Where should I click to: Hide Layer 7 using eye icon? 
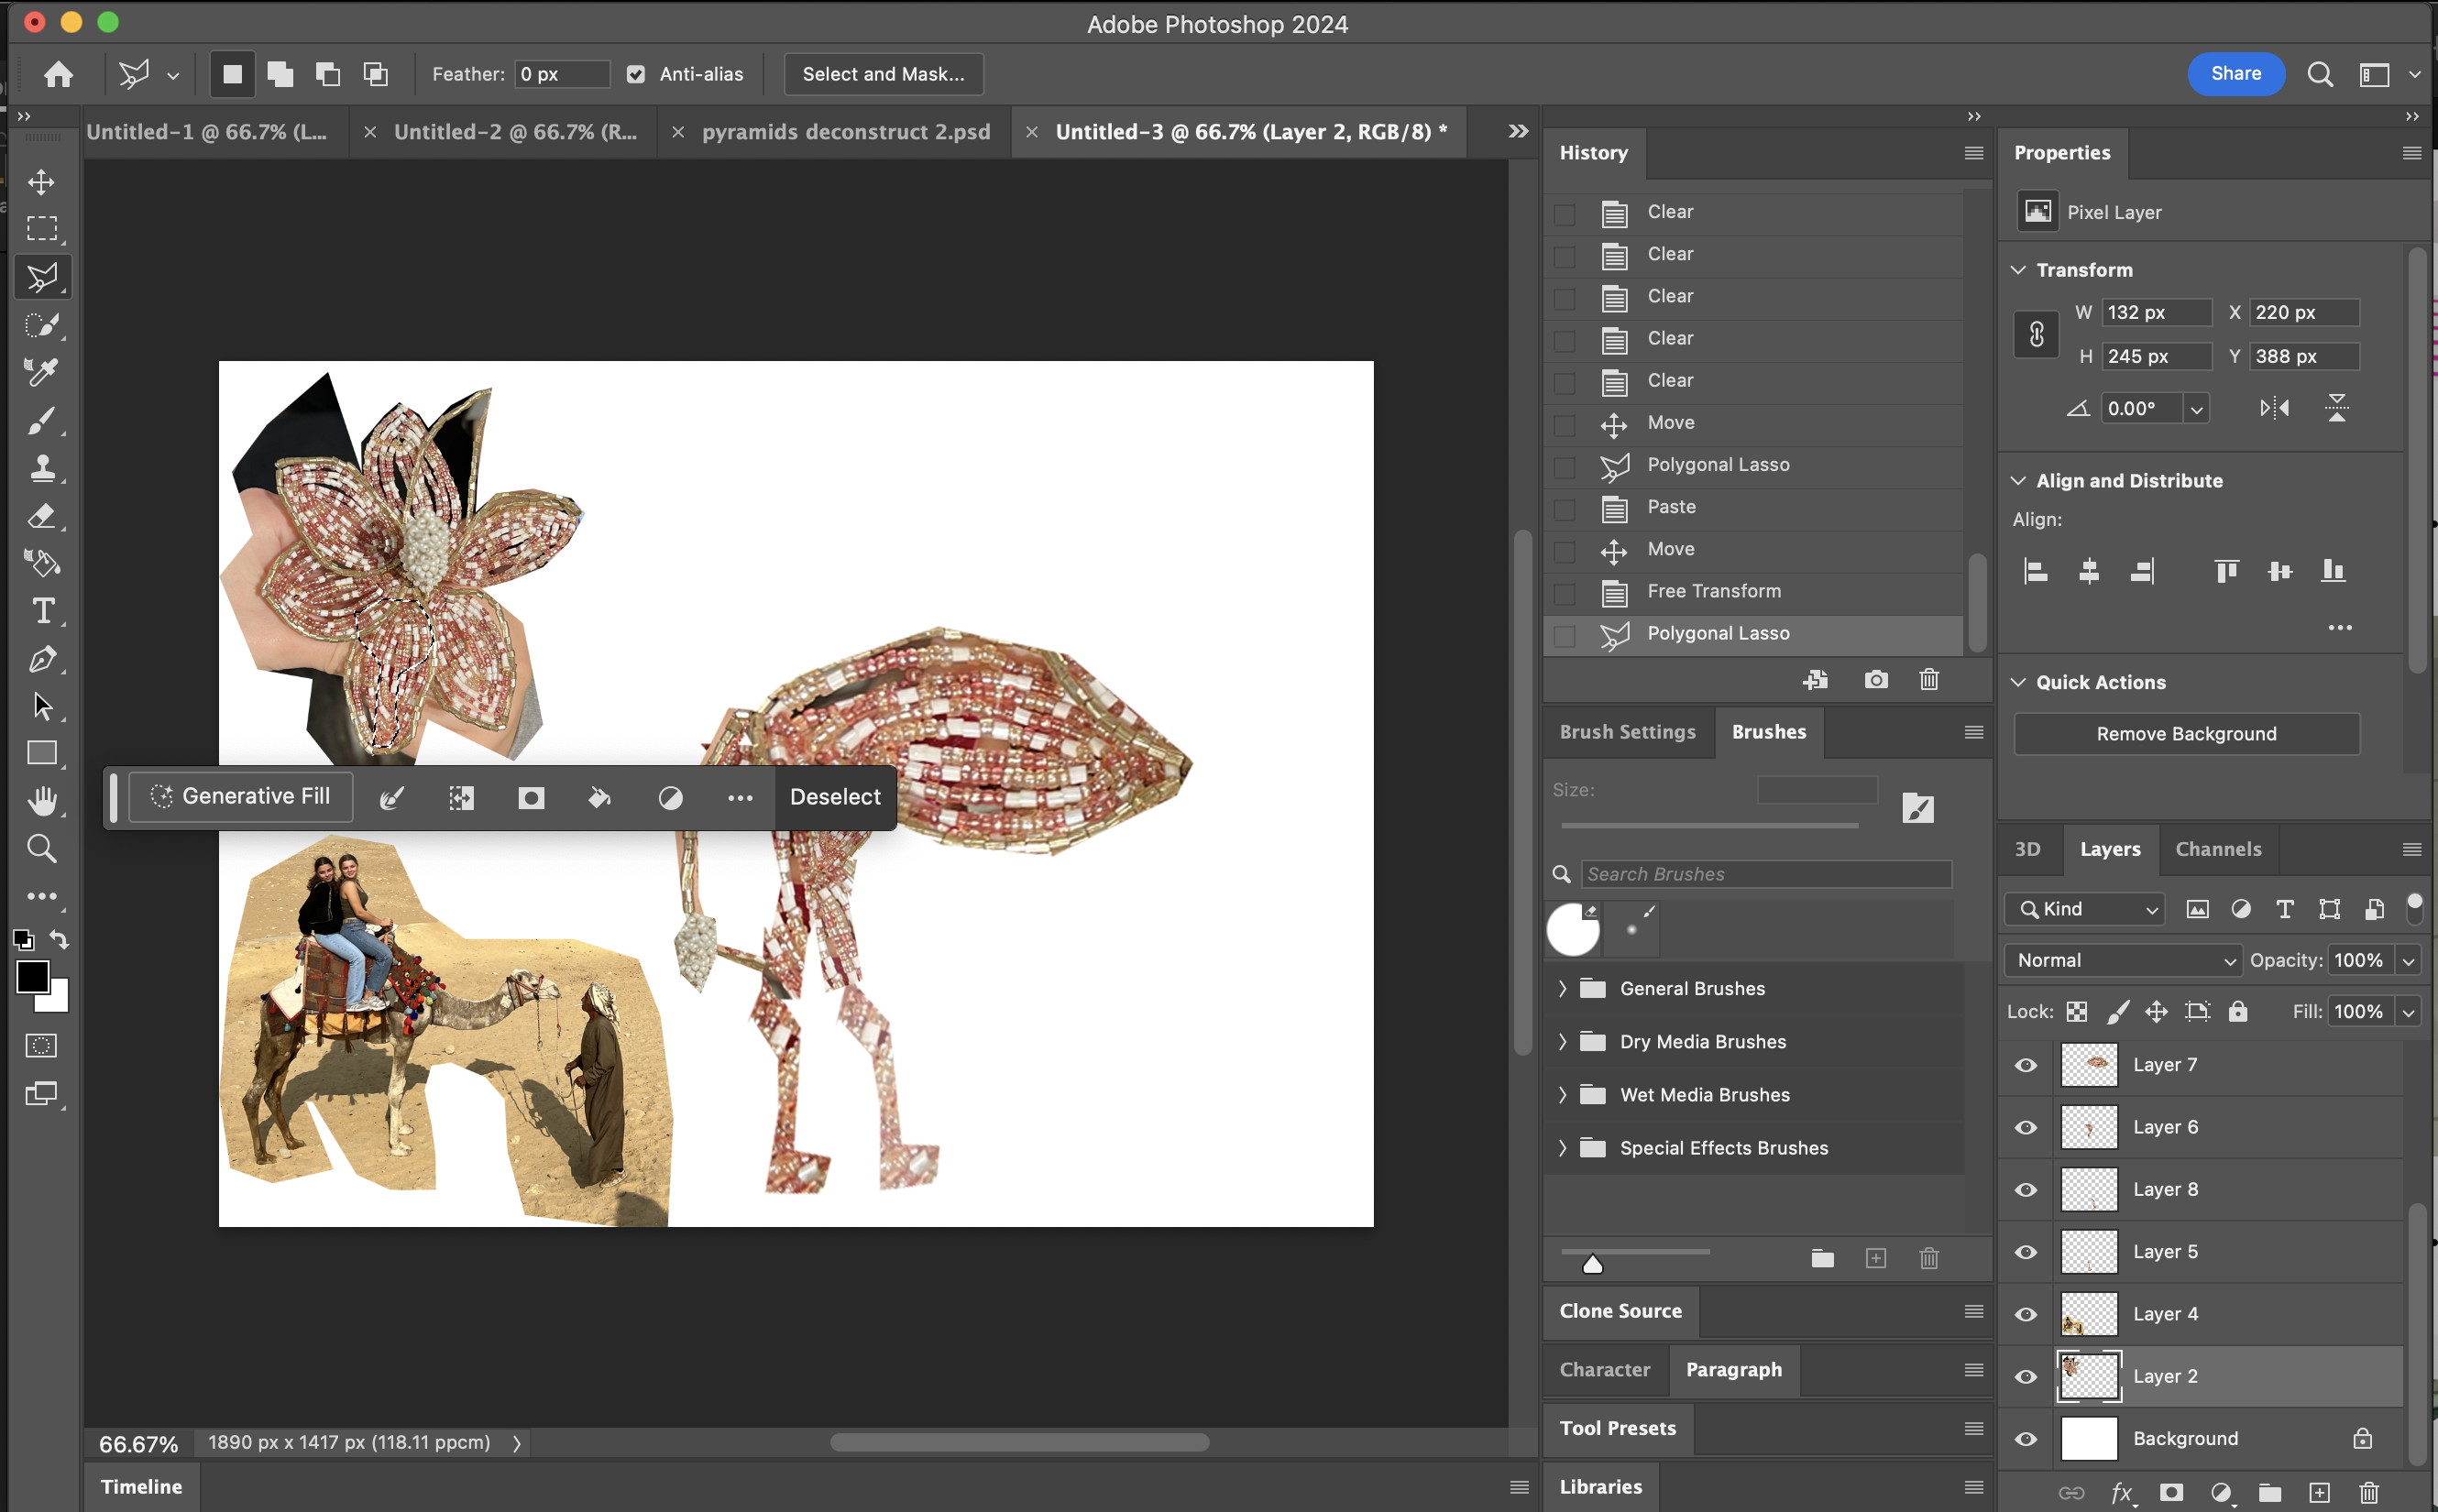click(x=2026, y=1065)
